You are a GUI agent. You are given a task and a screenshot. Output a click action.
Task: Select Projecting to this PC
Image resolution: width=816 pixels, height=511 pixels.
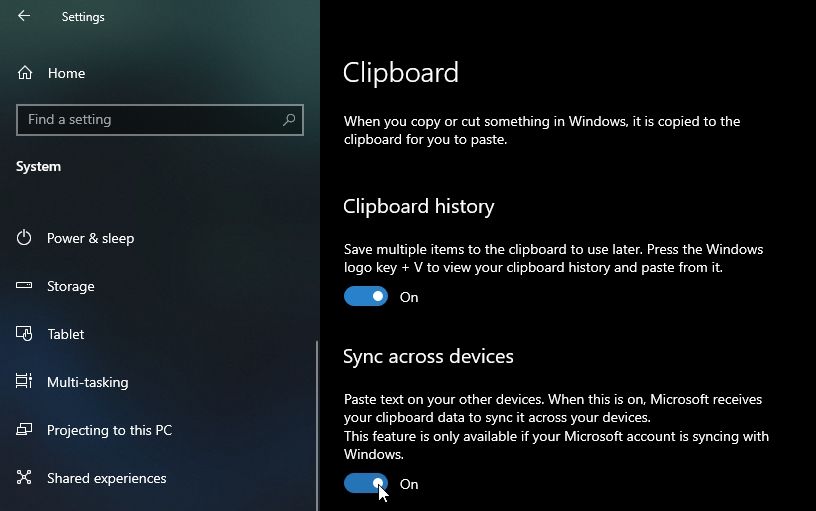point(109,430)
